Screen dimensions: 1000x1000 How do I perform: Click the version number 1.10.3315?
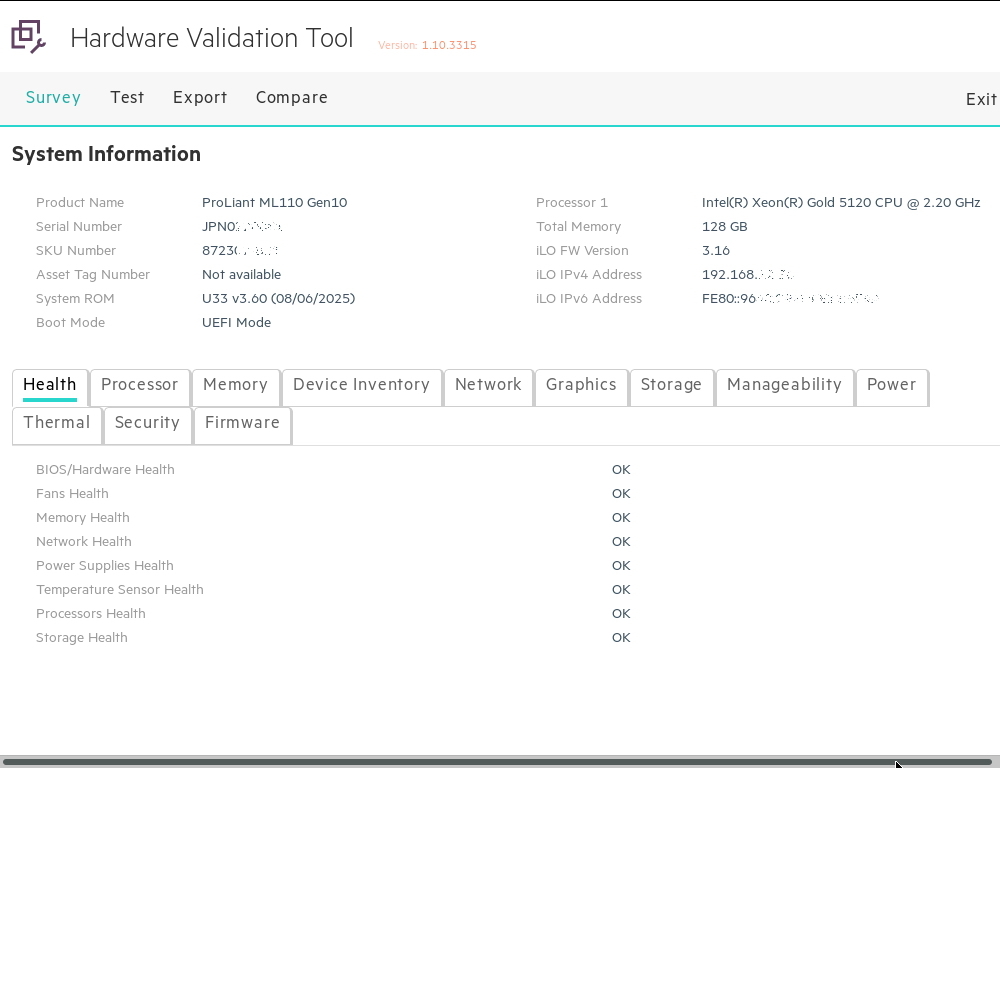[449, 45]
